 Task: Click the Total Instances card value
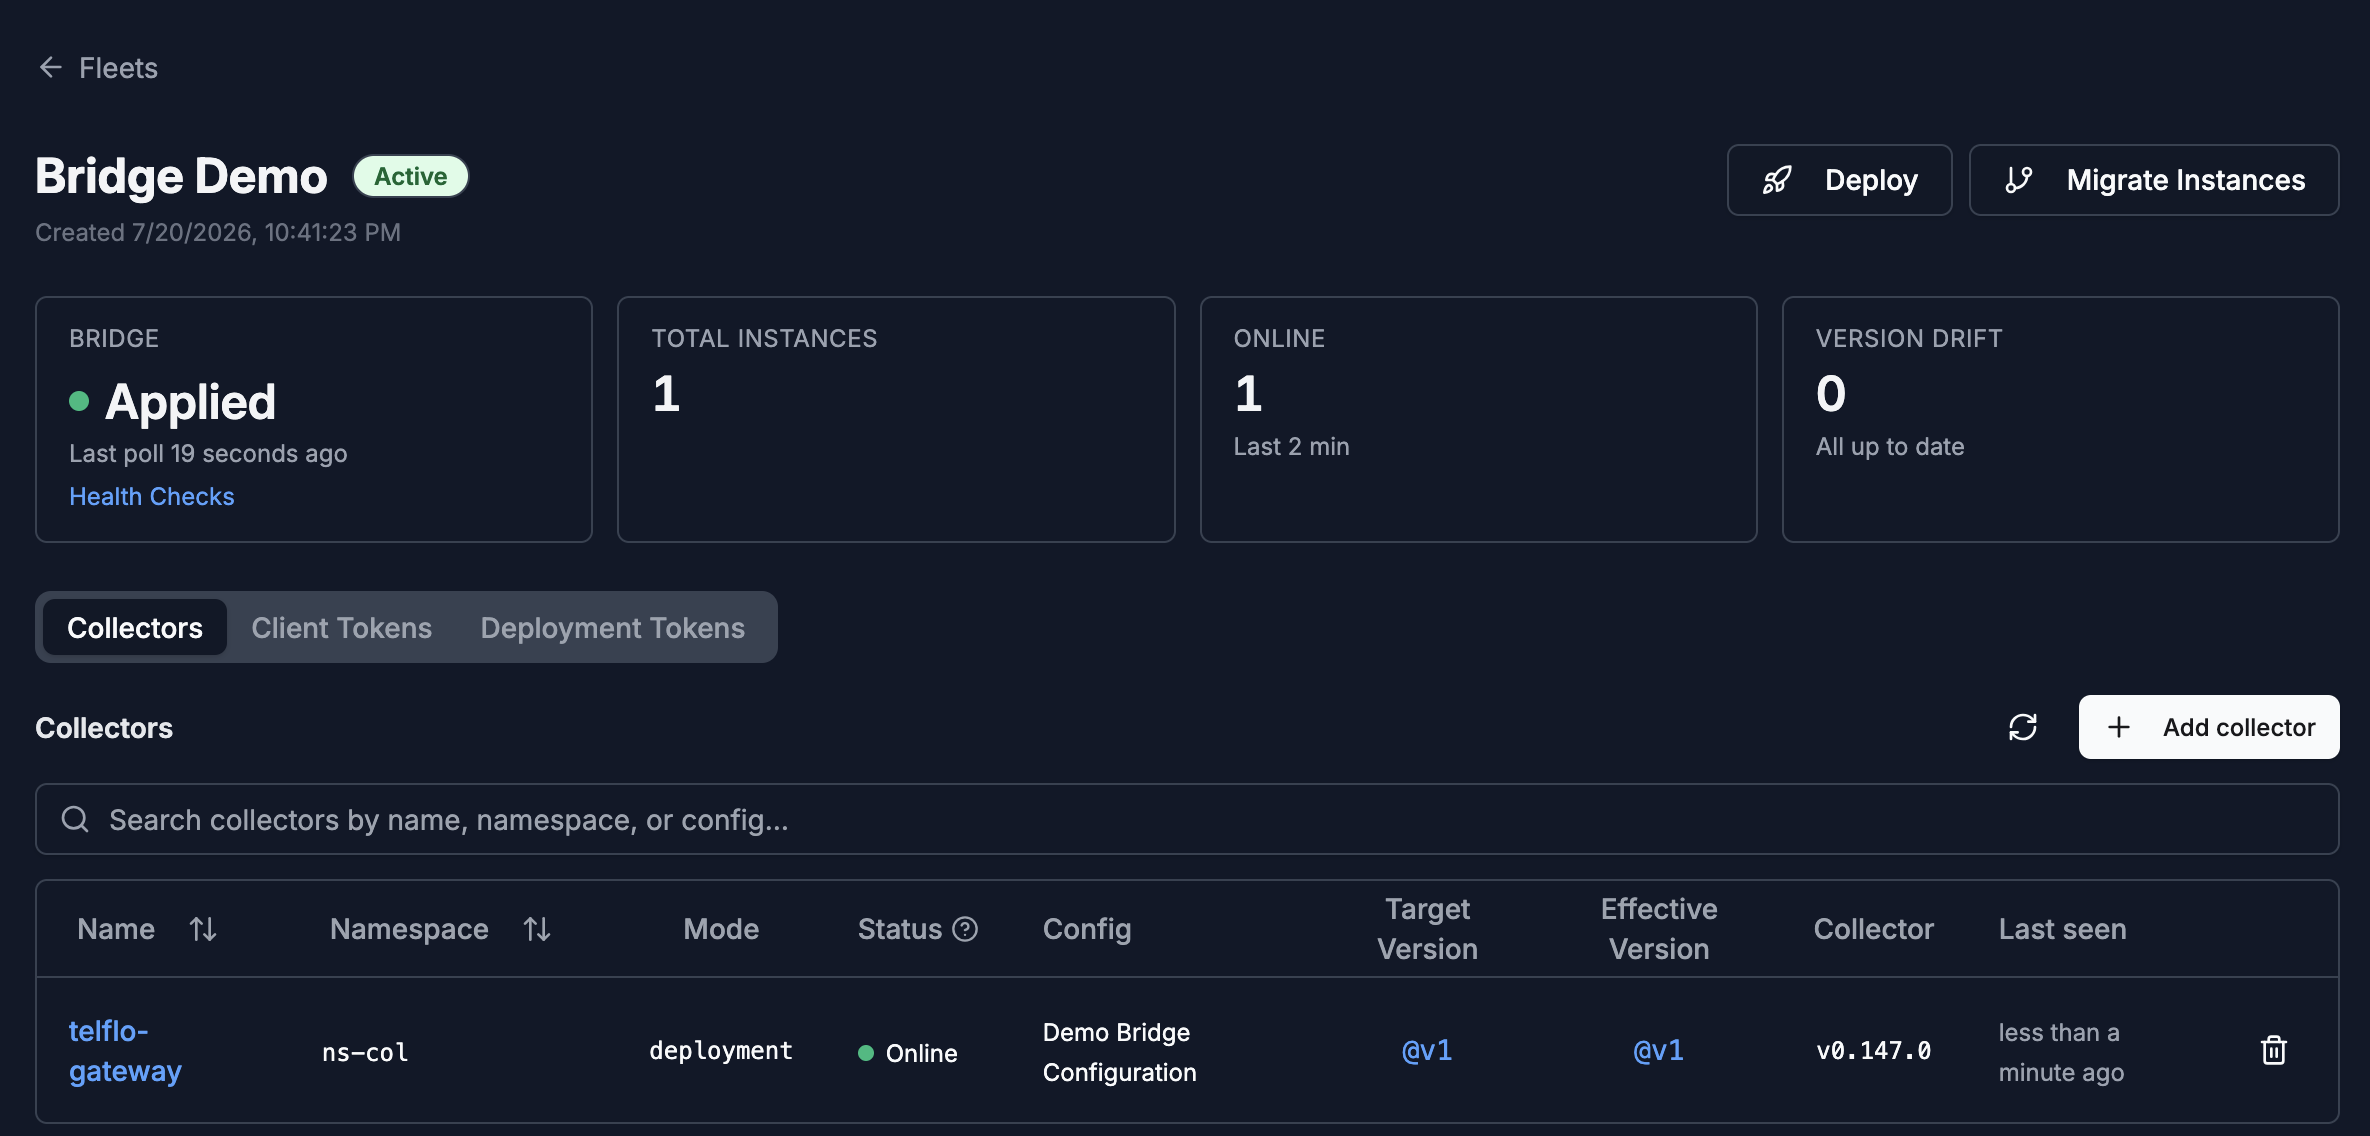[x=666, y=393]
